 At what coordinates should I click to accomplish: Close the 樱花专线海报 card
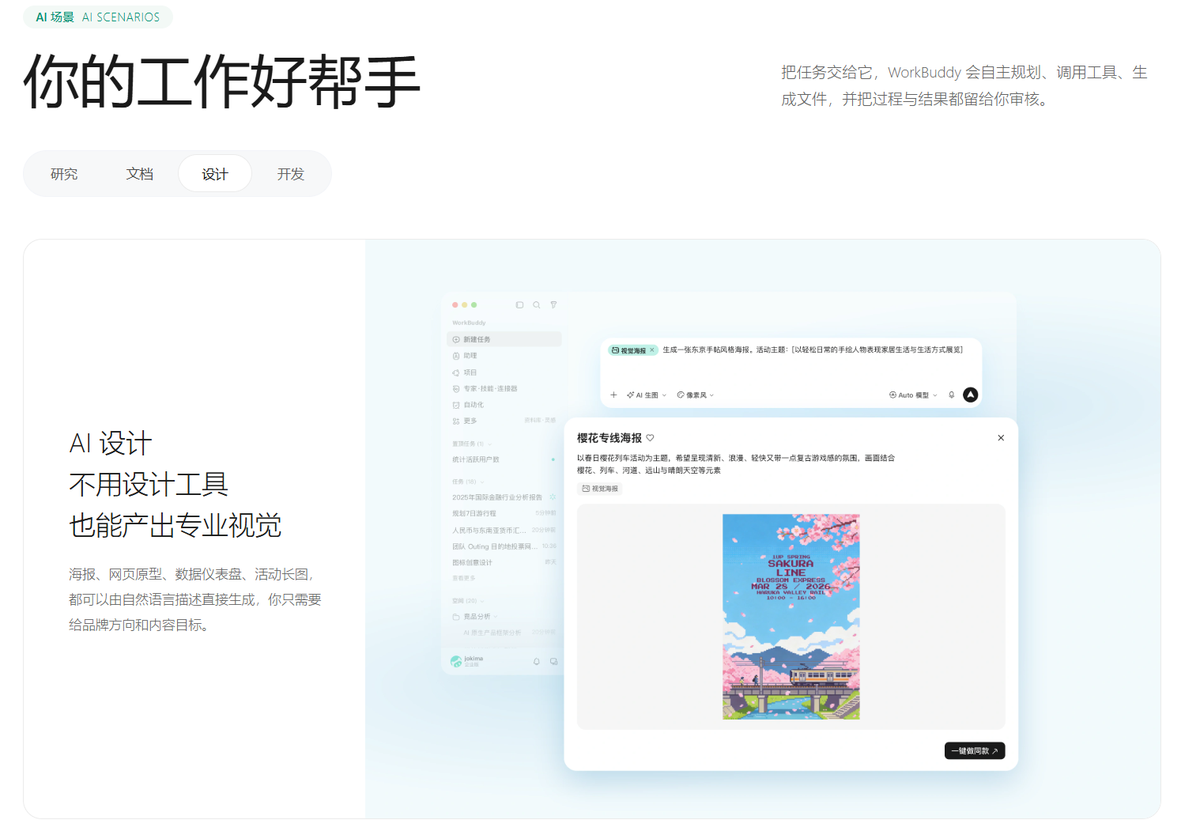coord(1000,438)
